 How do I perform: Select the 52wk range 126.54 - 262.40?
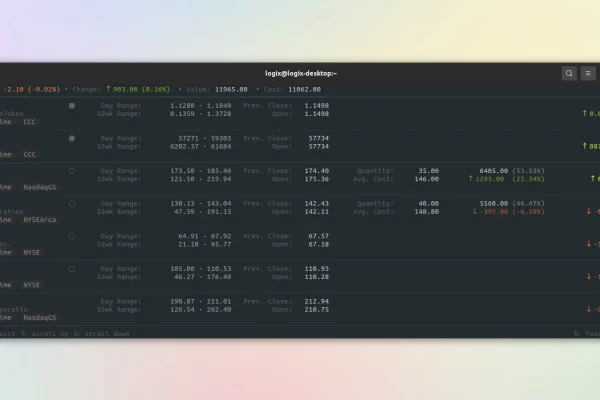coord(201,309)
